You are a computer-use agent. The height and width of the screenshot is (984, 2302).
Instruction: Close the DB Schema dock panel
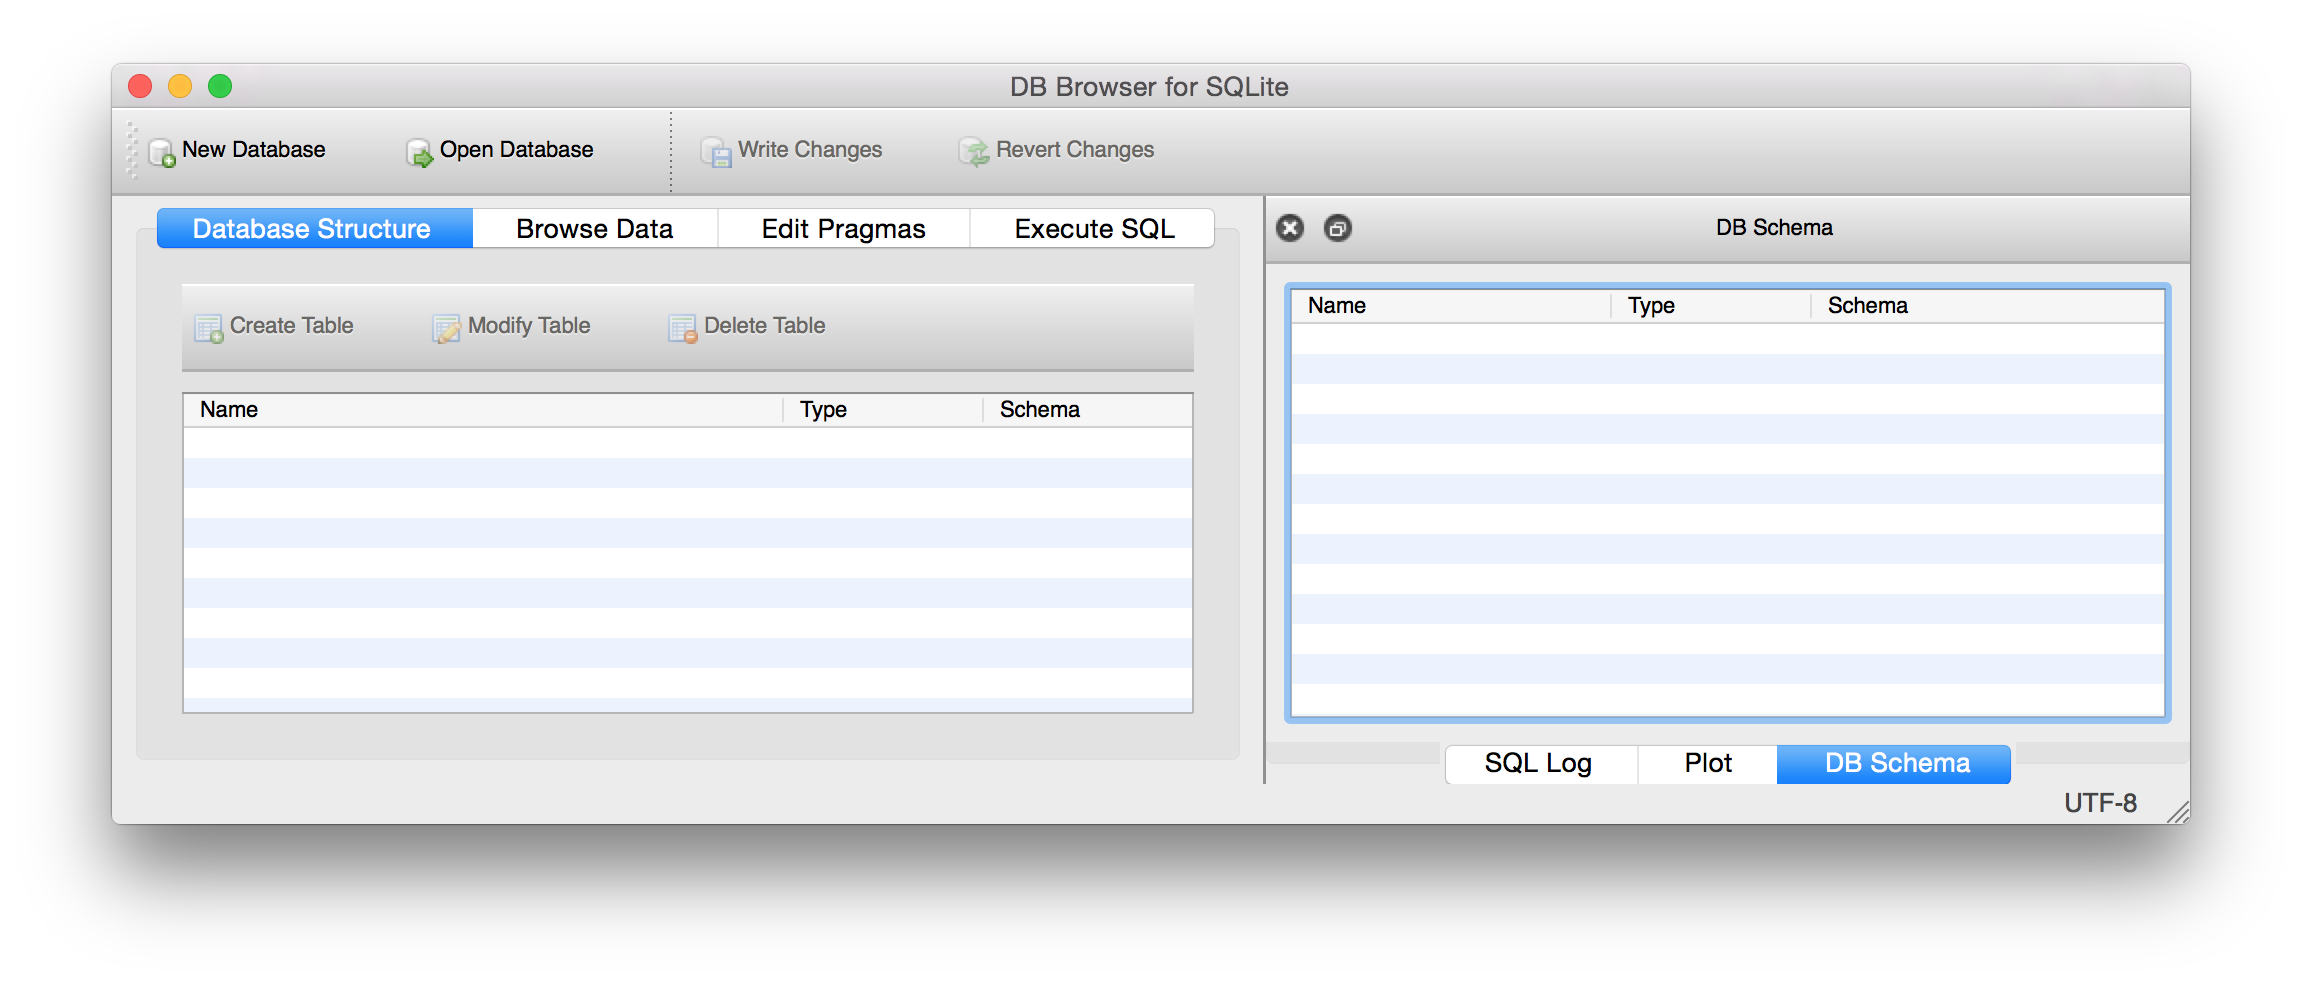[1289, 228]
